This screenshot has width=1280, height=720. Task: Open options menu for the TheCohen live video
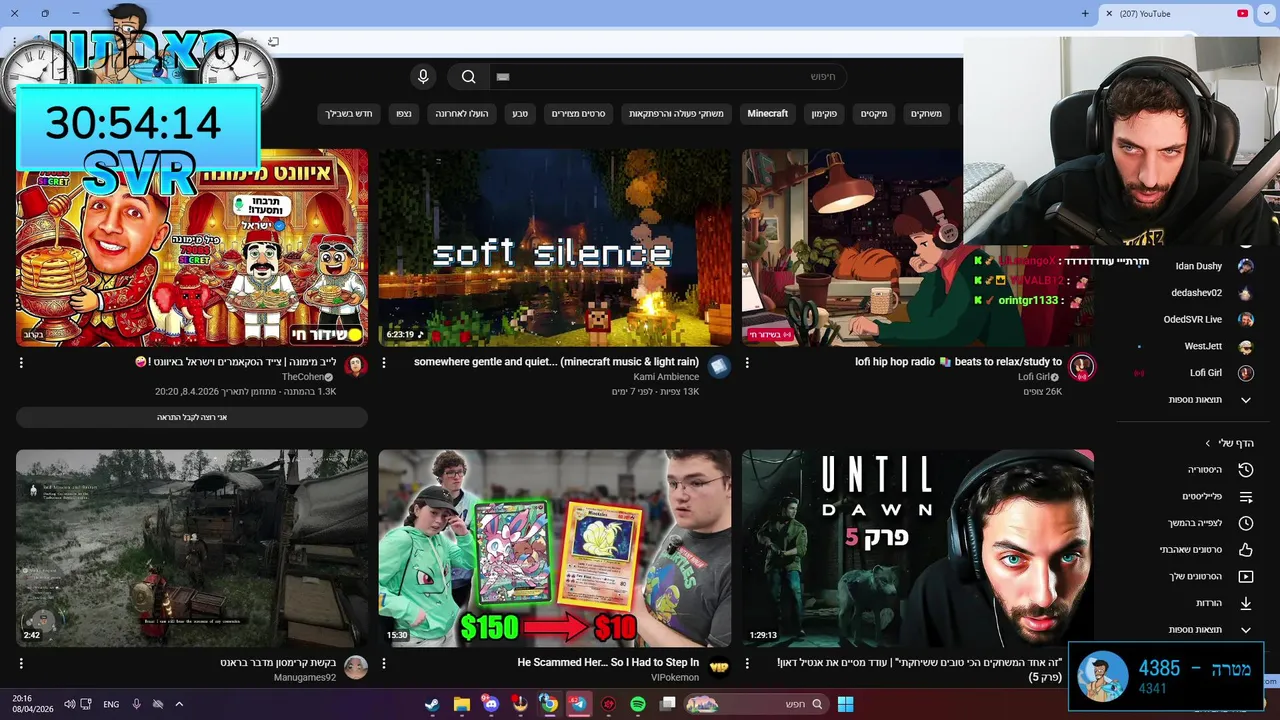tap(21, 363)
